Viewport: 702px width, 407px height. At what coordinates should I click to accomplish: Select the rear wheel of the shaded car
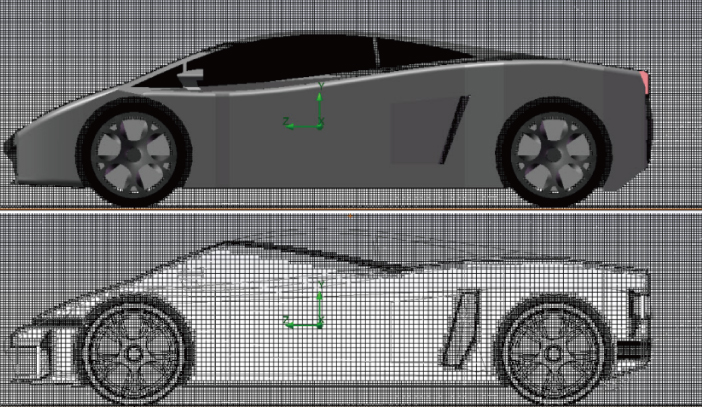pos(553,154)
